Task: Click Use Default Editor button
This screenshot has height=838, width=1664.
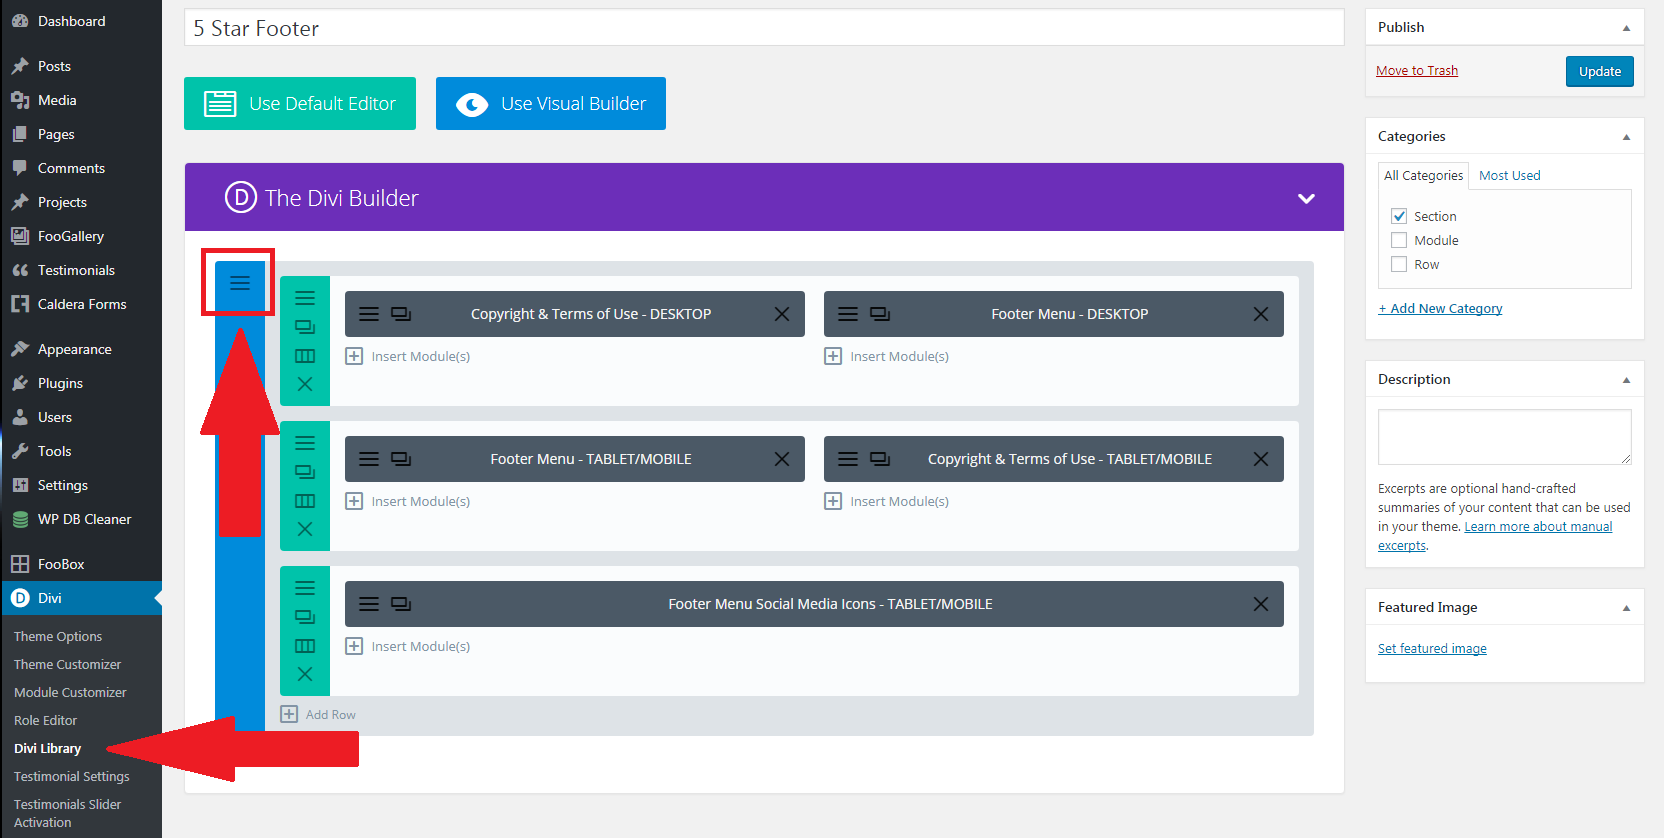Action: click(x=300, y=103)
